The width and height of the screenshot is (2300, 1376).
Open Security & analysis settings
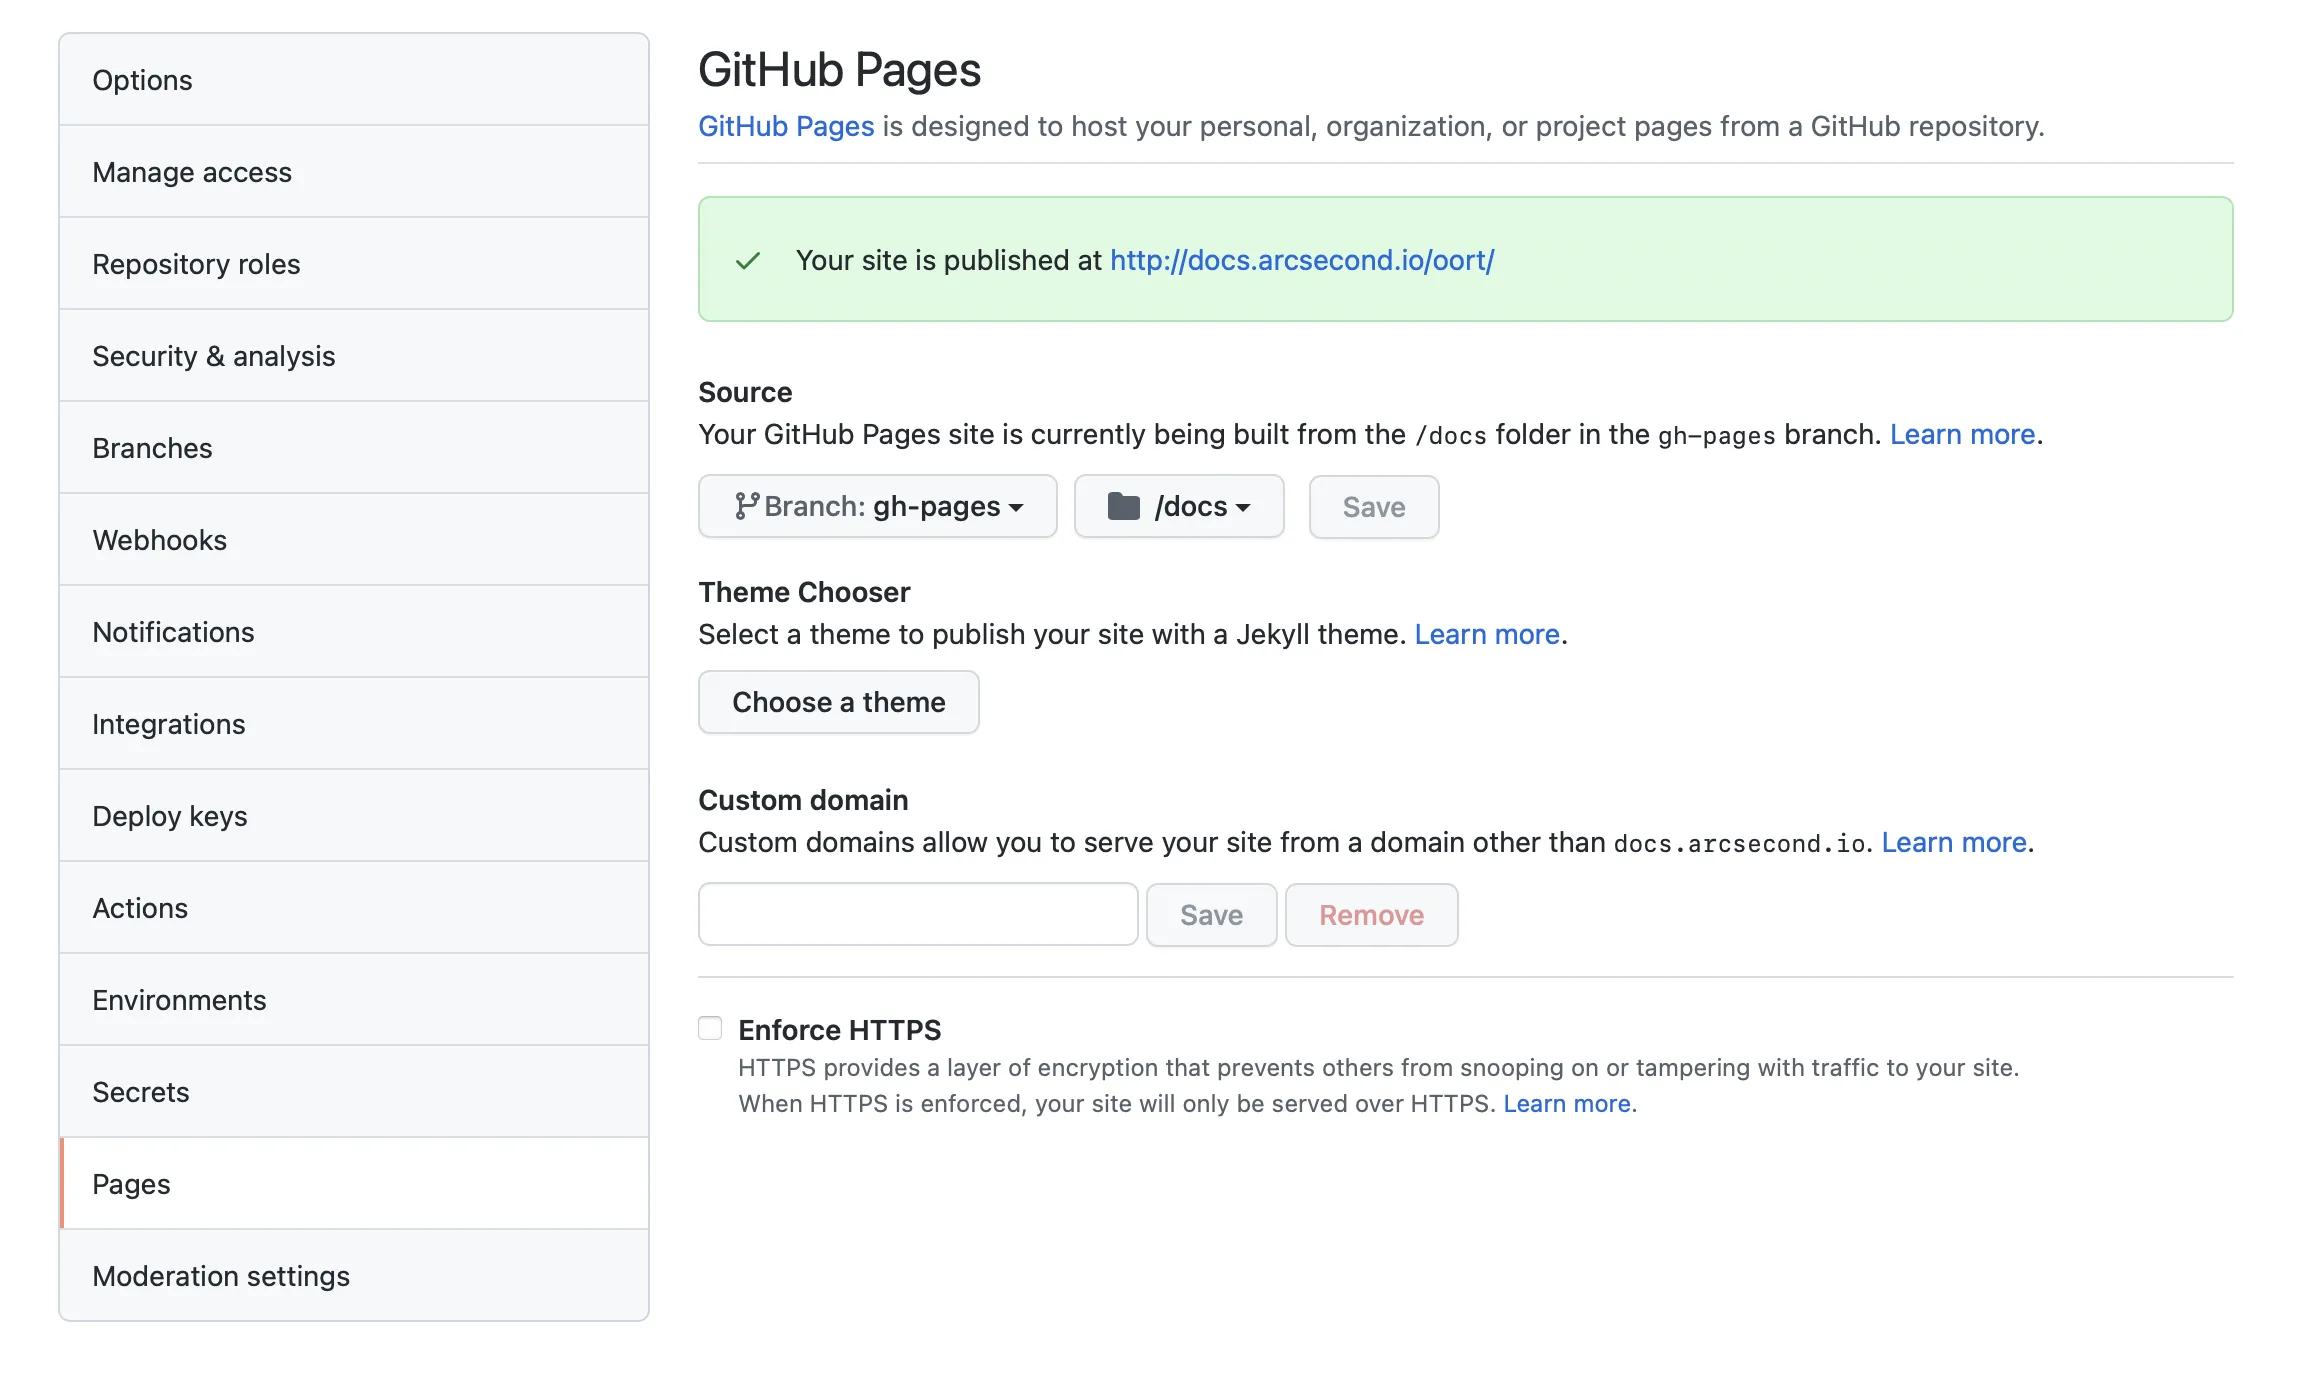pos(214,356)
